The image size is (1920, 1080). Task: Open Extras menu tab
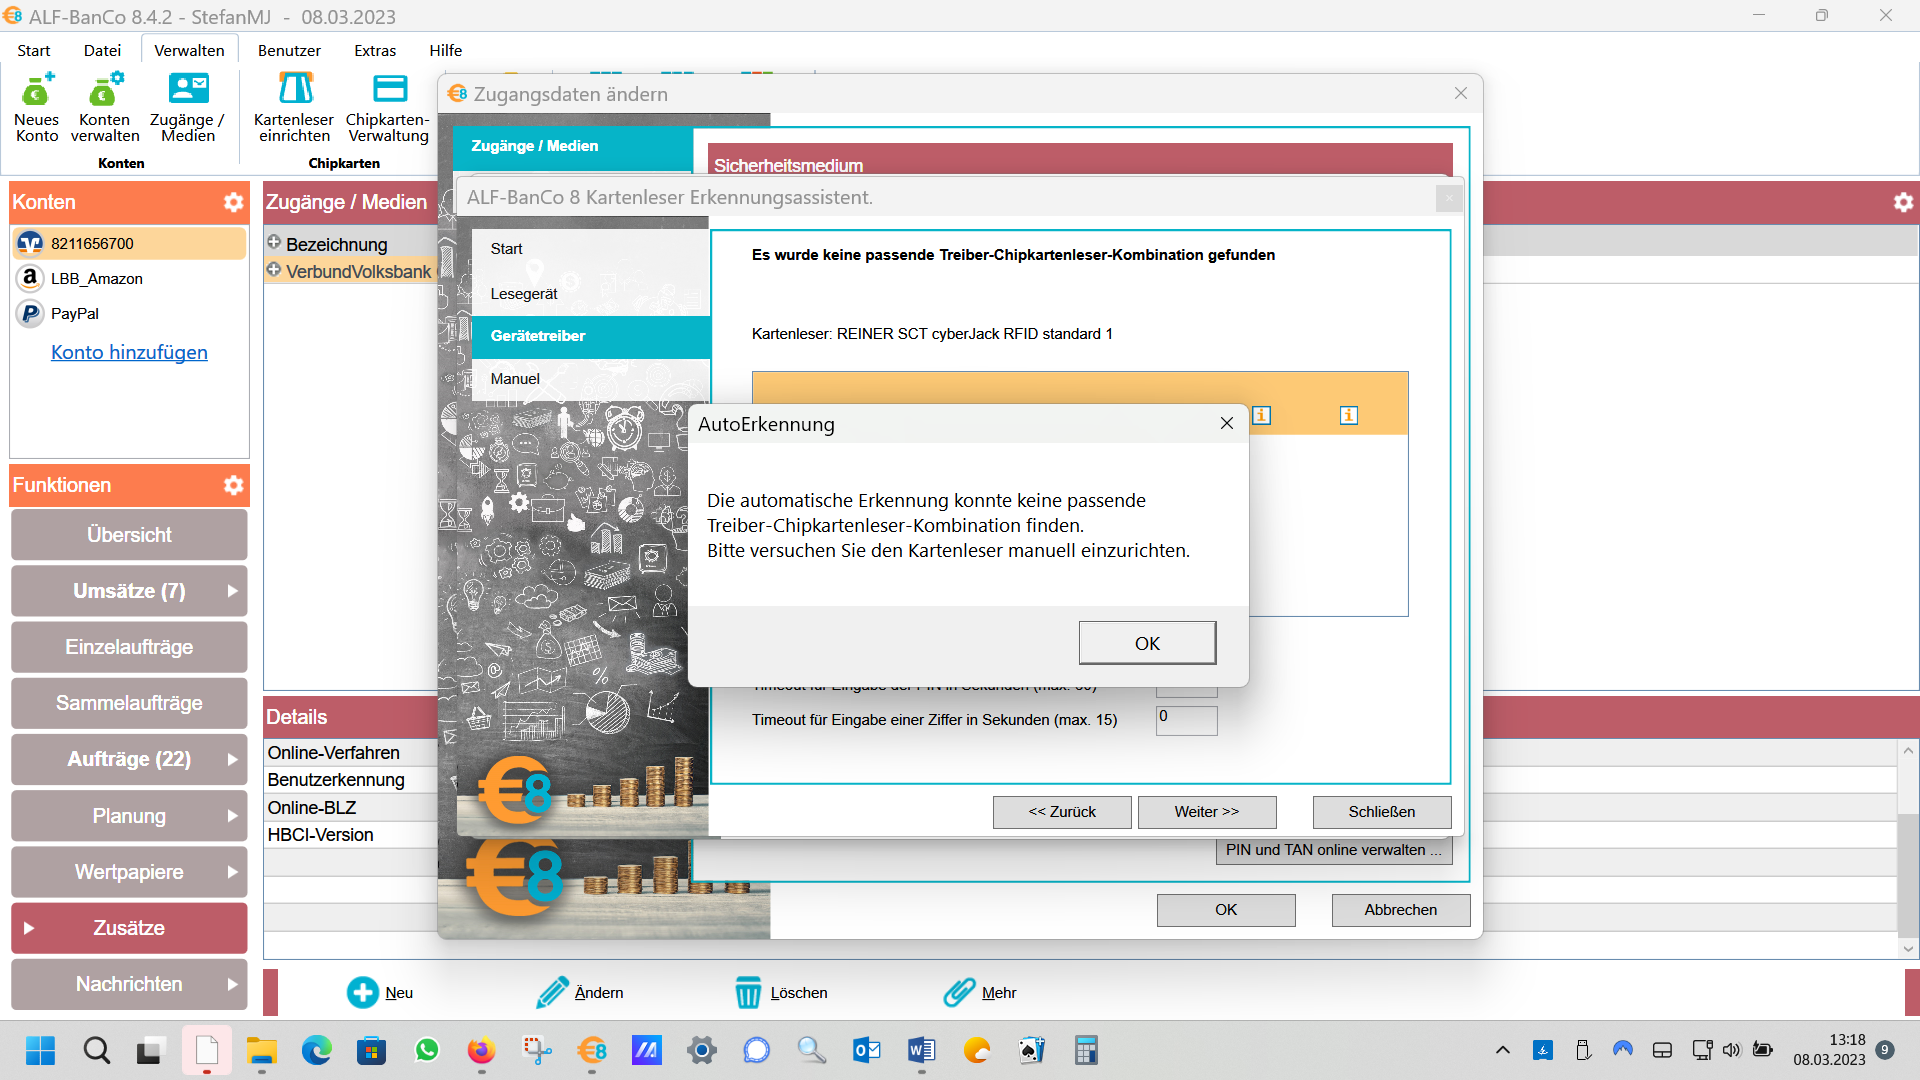pyautogui.click(x=375, y=50)
